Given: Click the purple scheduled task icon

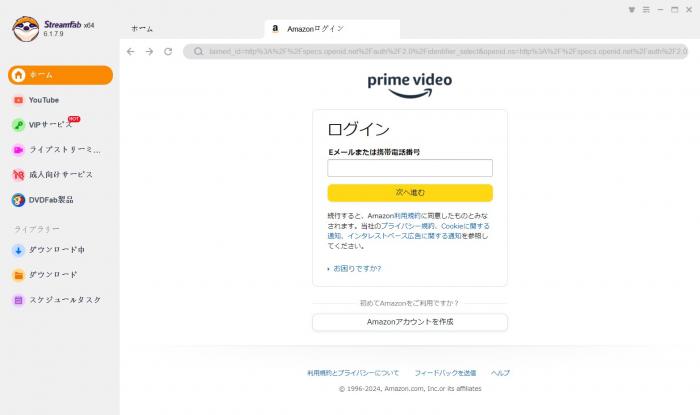Looking at the screenshot, I should 18,300.
